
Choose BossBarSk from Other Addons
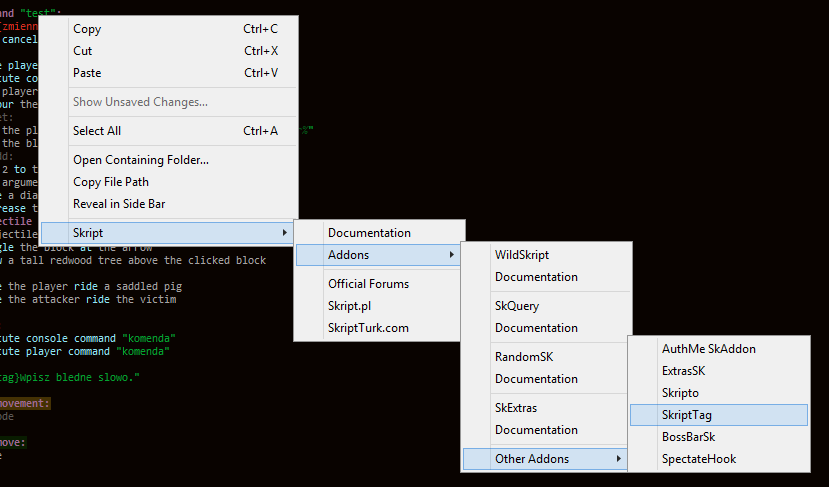click(x=719, y=437)
